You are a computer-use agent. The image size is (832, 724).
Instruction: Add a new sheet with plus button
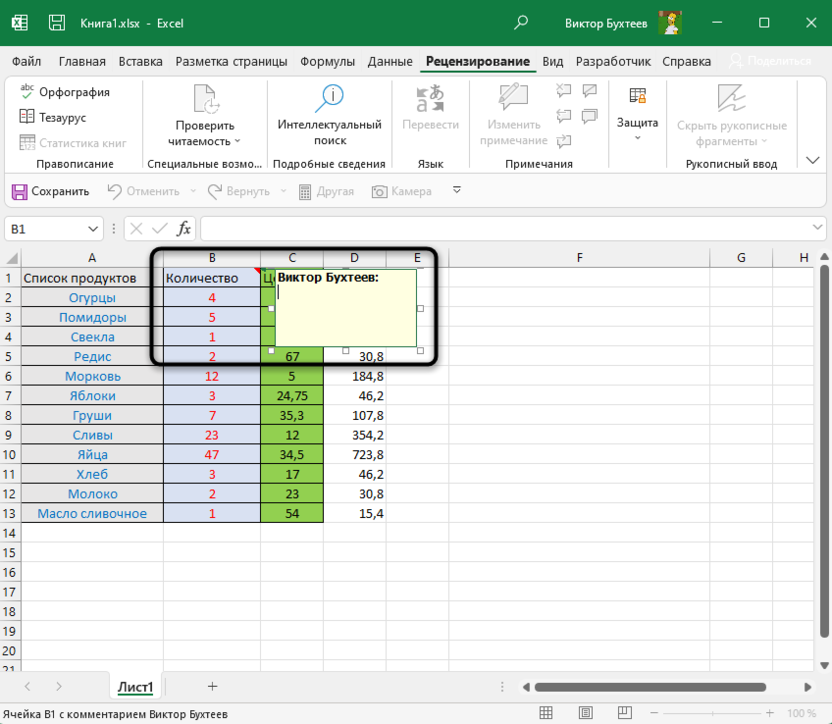212,687
